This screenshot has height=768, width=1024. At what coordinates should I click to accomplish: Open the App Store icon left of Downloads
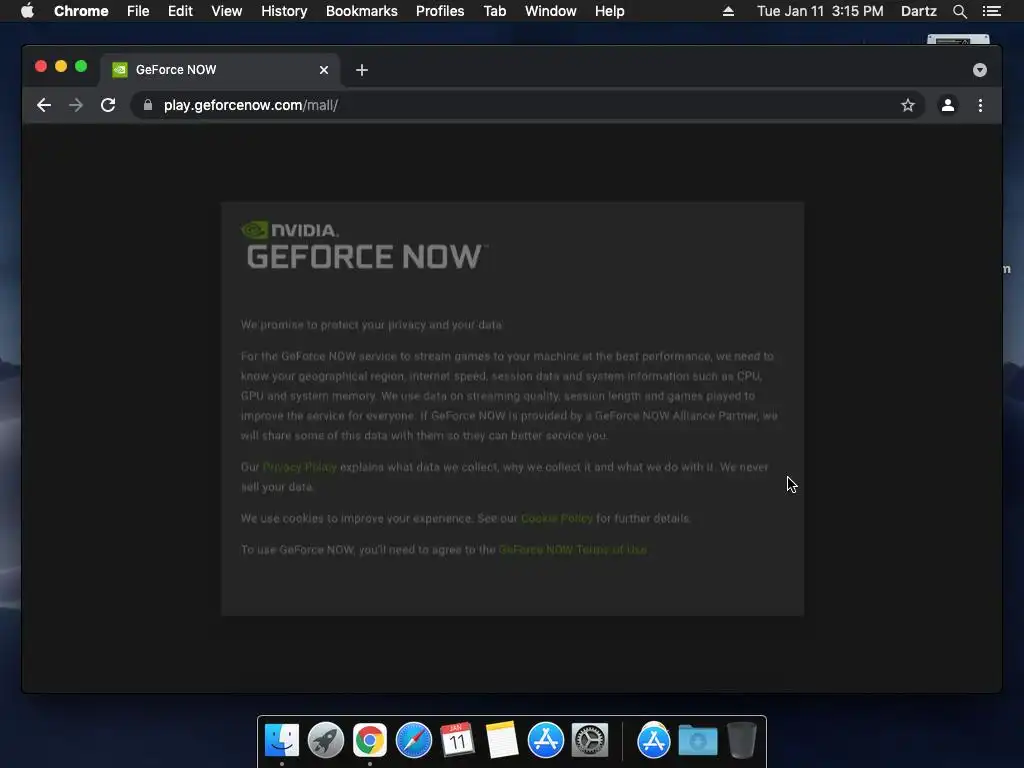pyautogui.click(x=654, y=741)
